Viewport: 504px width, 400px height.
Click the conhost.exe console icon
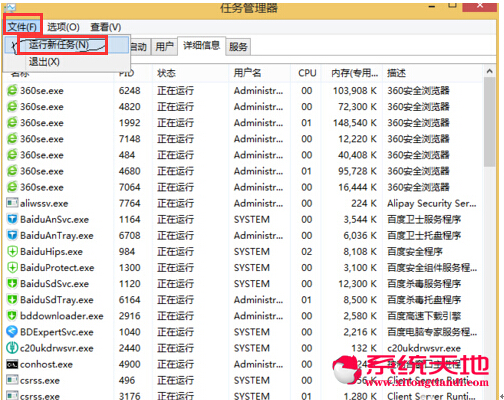point(12,364)
